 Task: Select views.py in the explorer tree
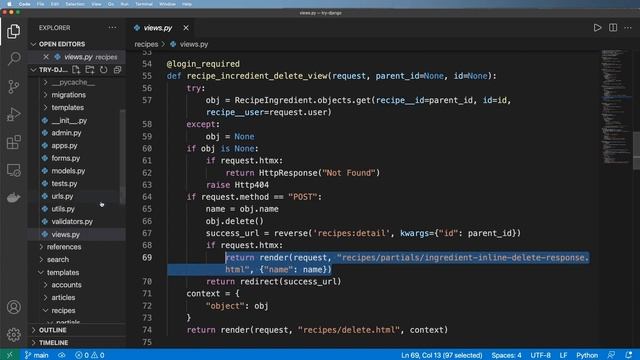[x=65, y=234]
